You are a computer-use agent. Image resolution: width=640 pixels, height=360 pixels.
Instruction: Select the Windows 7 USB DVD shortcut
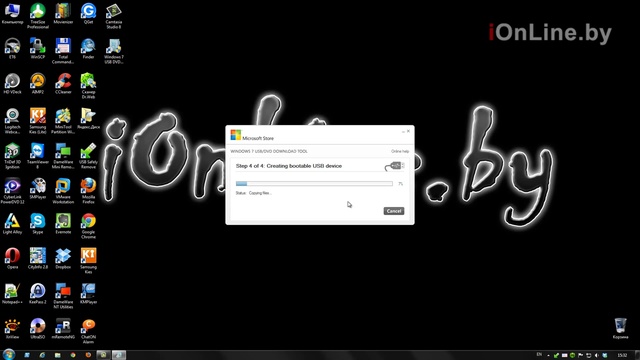click(x=113, y=51)
